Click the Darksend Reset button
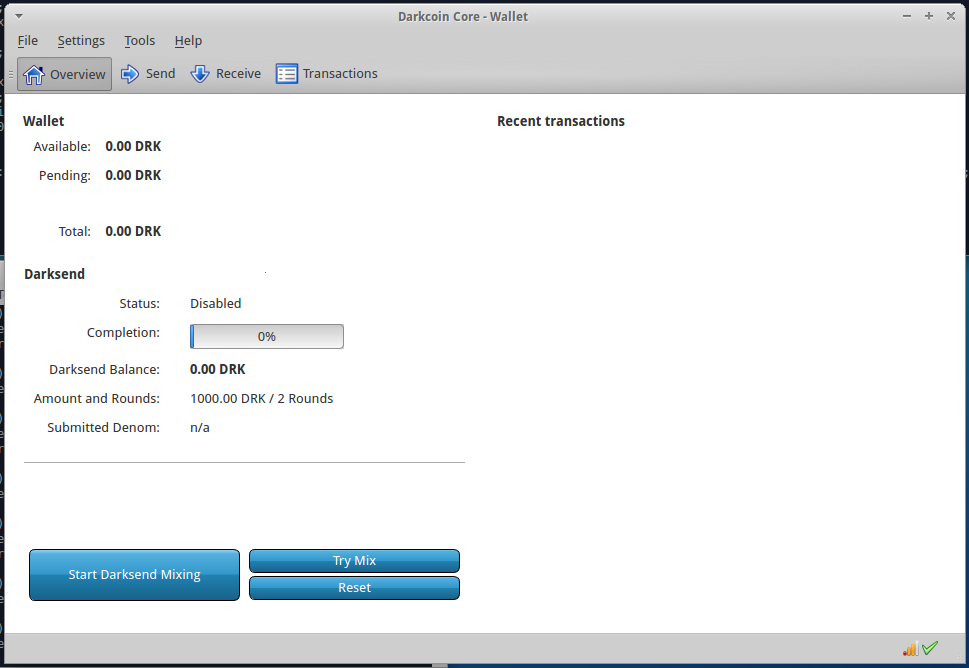This screenshot has height=668, width=969. [x=354, y=588]
